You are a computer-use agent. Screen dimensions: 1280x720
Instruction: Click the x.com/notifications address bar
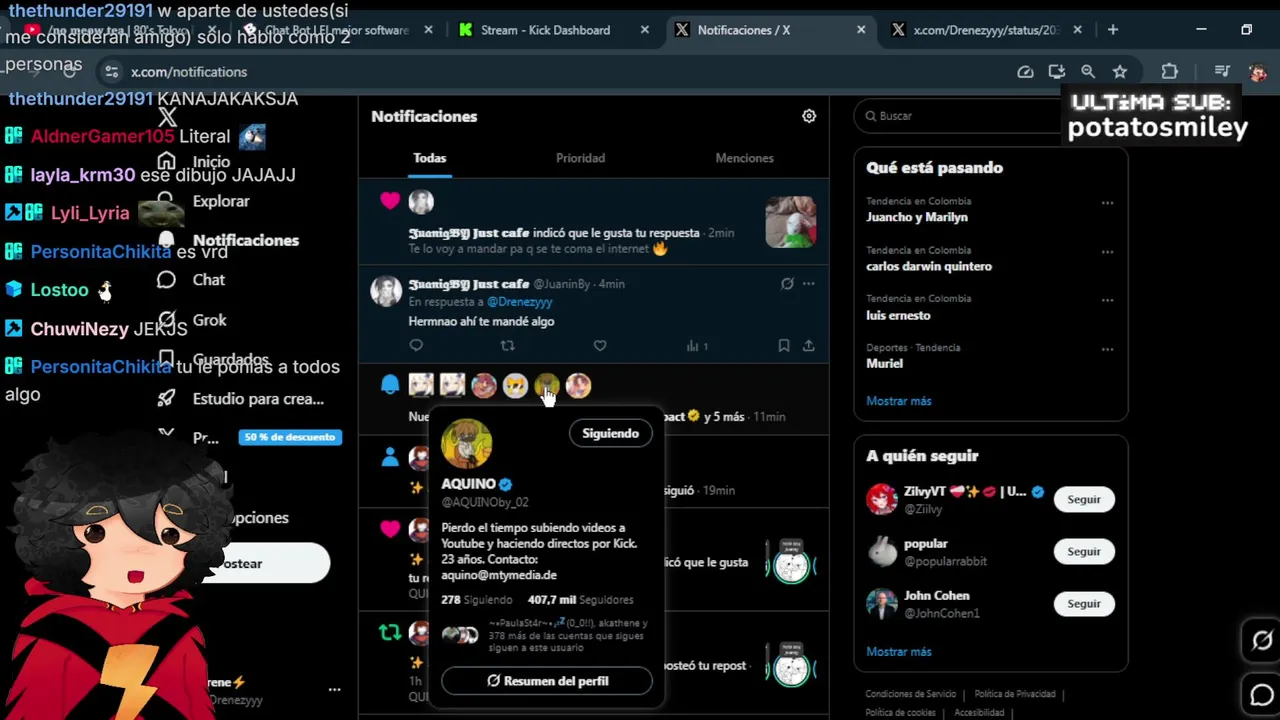(560, 72)
